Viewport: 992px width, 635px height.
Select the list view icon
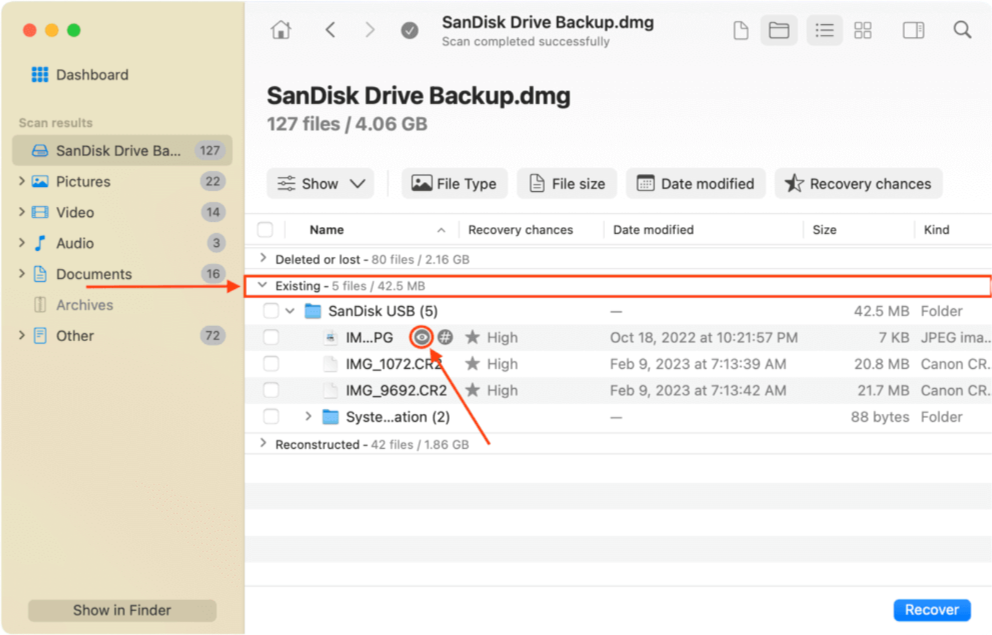[824, 31]
